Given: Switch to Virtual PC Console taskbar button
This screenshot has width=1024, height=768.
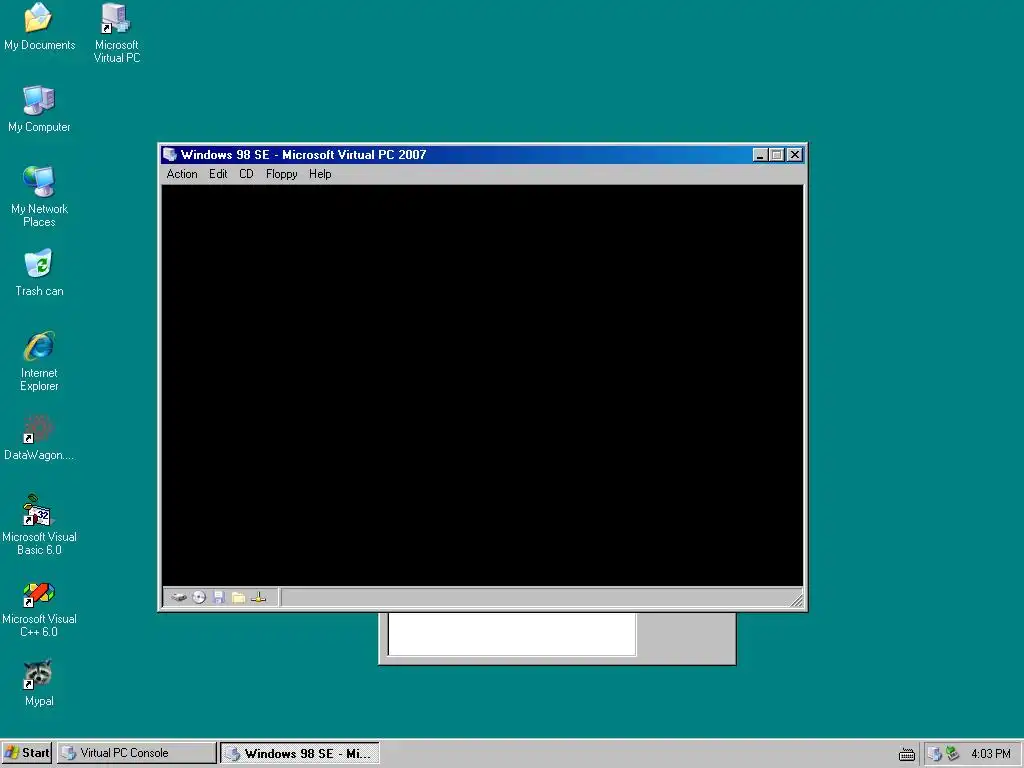Looking at the screenshot, I should pos(136,753).
